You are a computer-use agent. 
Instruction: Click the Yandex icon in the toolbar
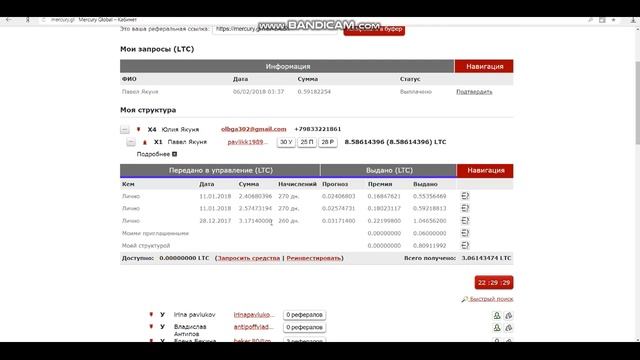pyautogui.click(x=28, y=20)
